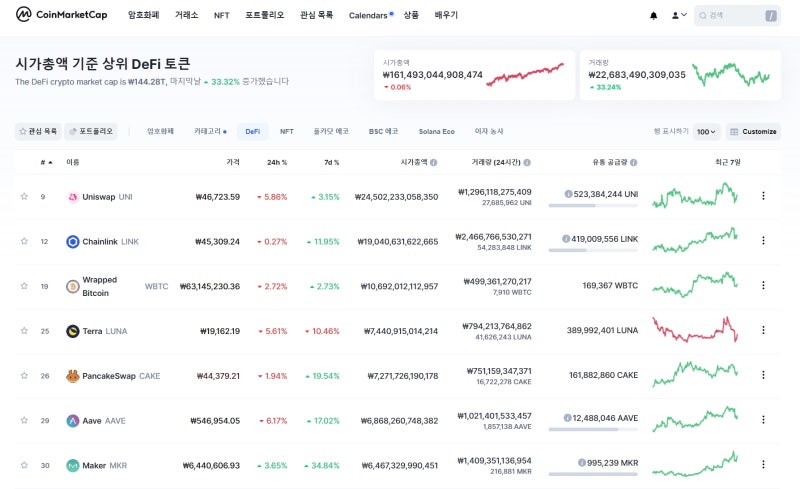Open the rows-per-page 100 dropdown

(x=707, y=132)
